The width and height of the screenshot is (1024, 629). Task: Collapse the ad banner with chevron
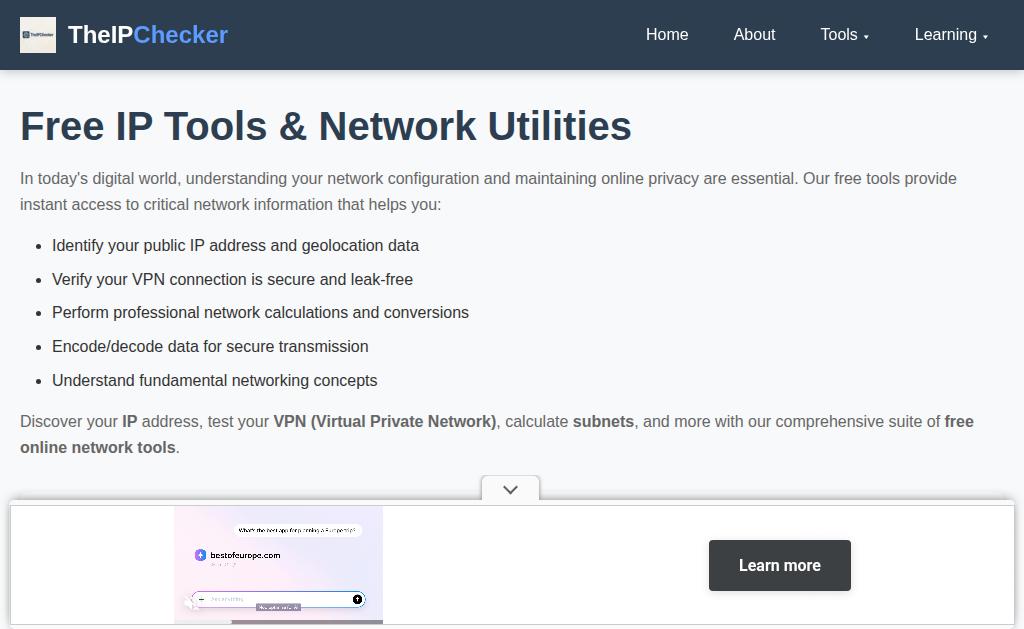(x=510, y=489)
